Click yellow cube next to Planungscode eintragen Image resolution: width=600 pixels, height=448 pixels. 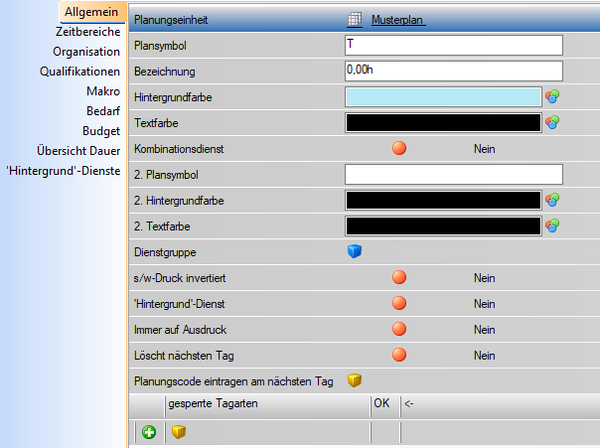click(x=353, y=380)
